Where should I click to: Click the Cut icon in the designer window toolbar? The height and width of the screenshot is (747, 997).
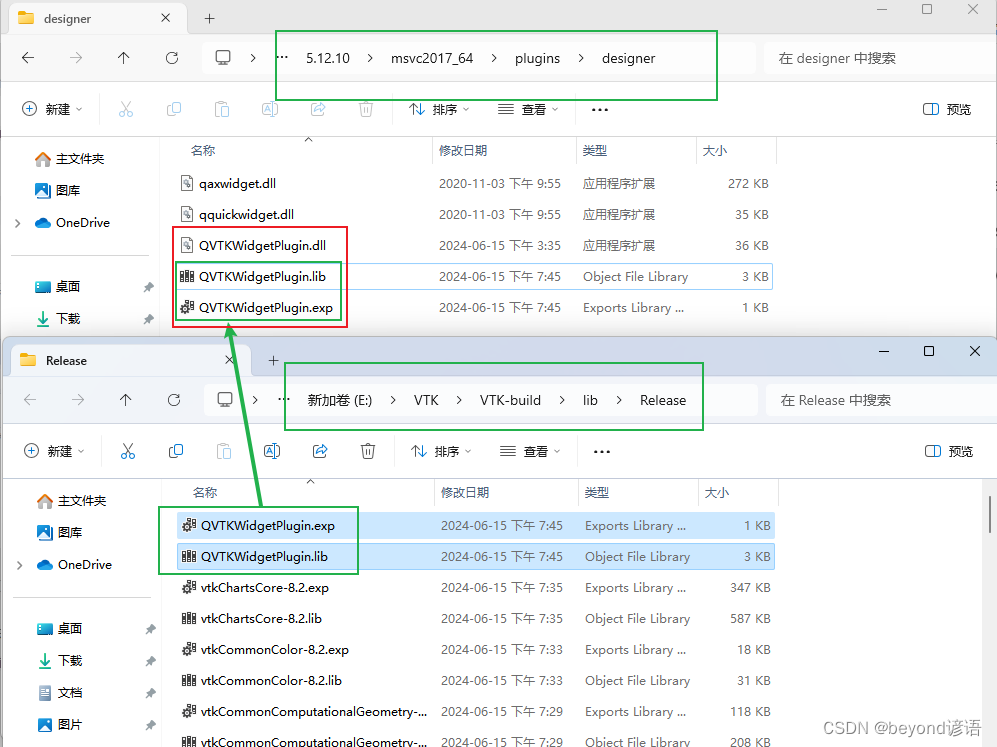(126, 109)
